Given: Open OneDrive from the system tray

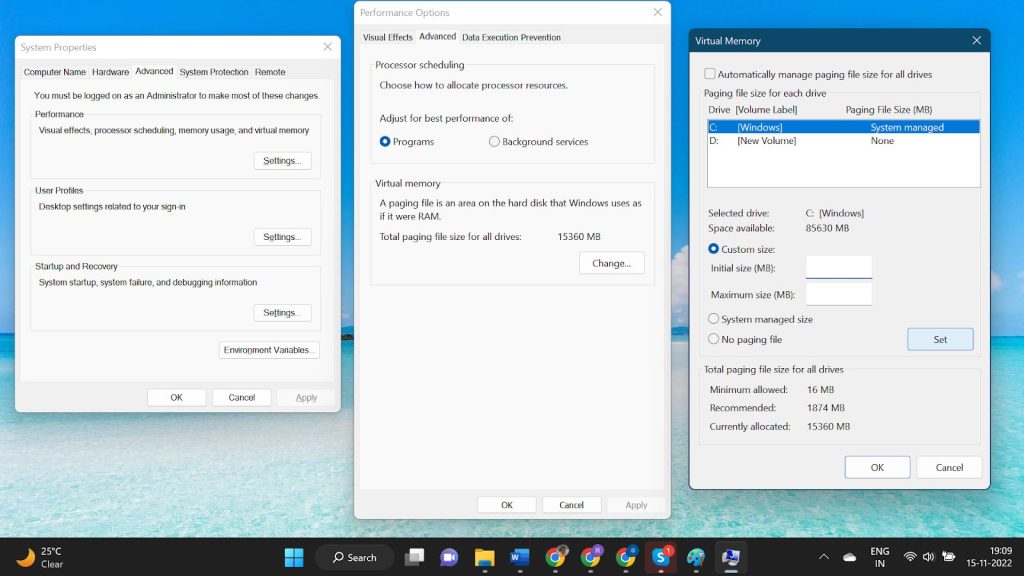Looking at the screenshot, I should pyautogui.click(x=849, y=557).
